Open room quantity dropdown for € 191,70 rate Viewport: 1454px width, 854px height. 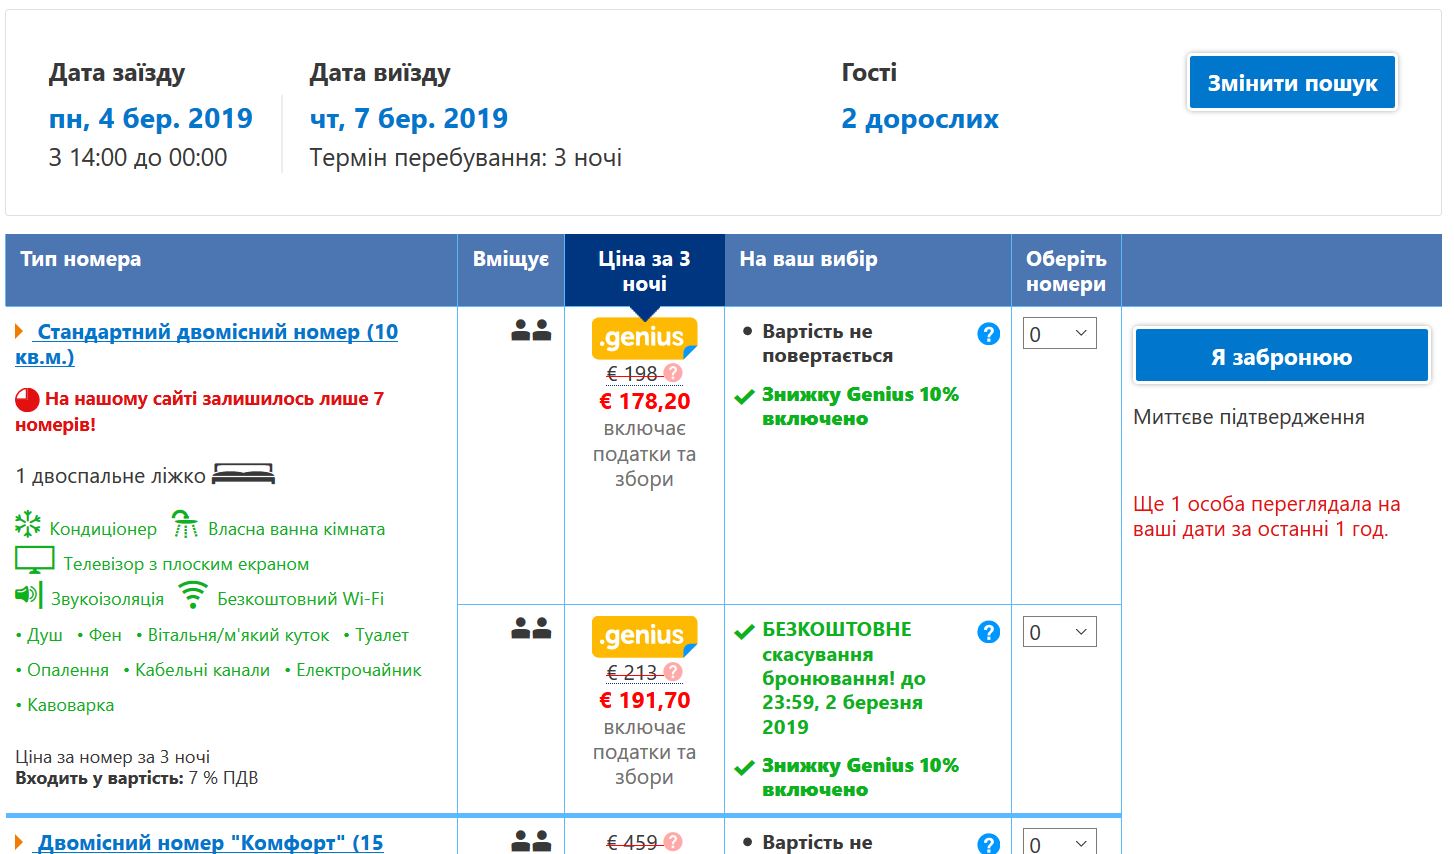pos(1059,632)
